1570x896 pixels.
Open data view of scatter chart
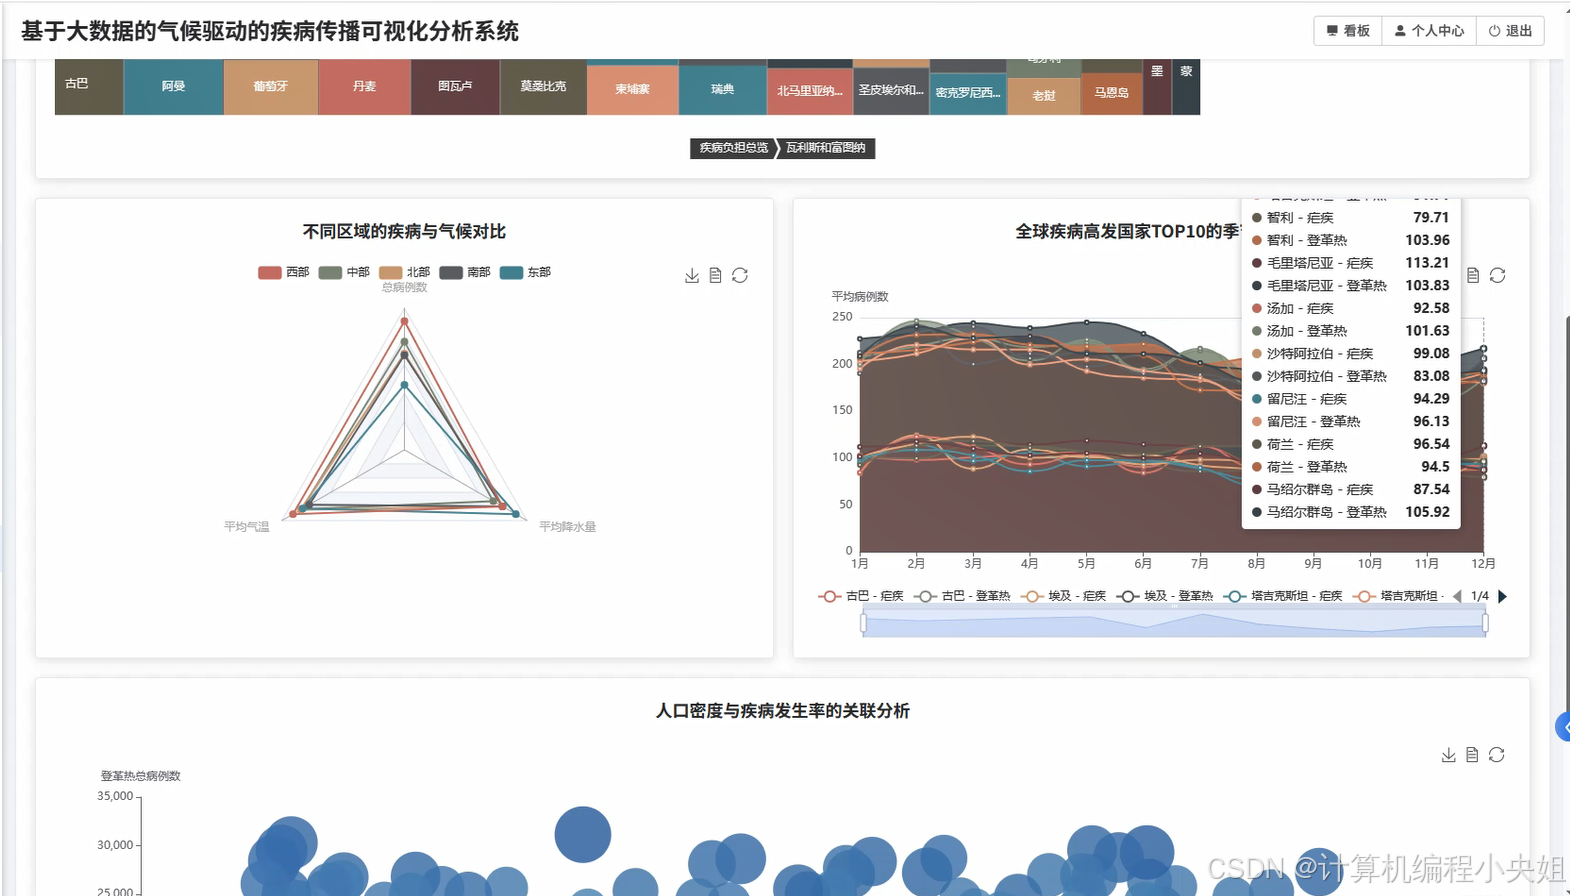click(x=1472, y=755)
